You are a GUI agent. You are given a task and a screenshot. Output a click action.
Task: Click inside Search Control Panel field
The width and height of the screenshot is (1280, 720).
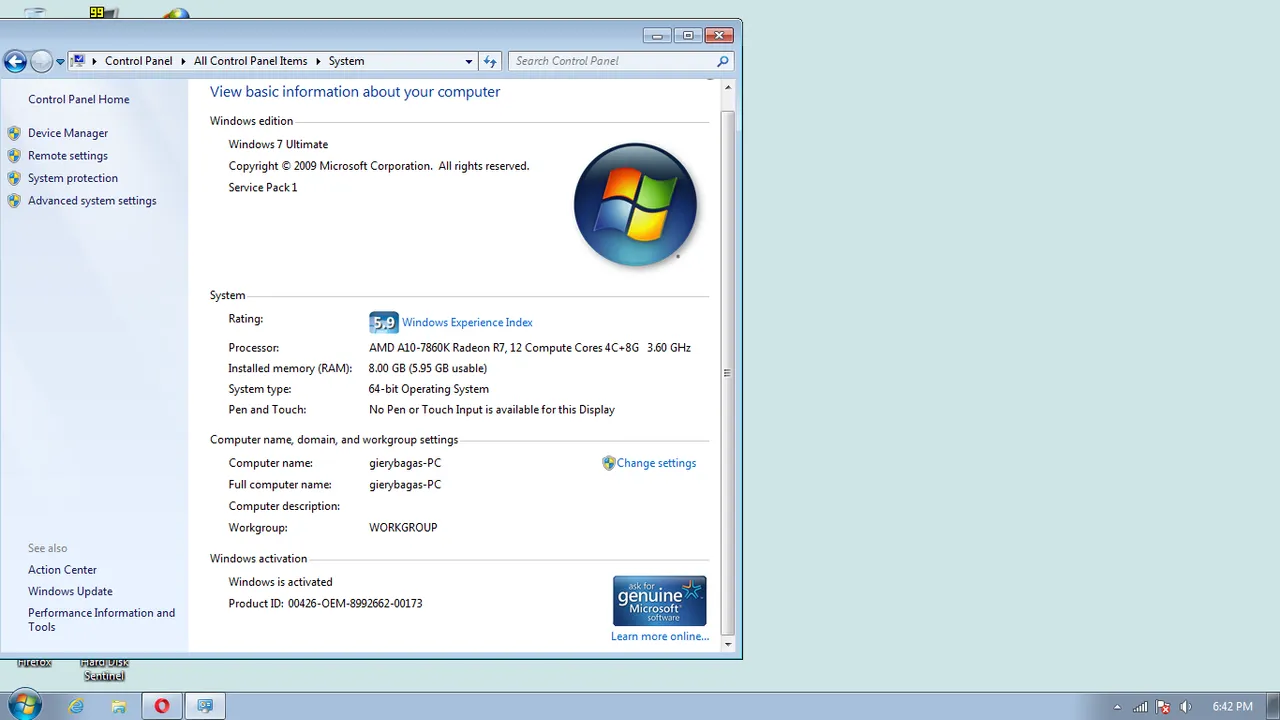[x=610, y=61]
